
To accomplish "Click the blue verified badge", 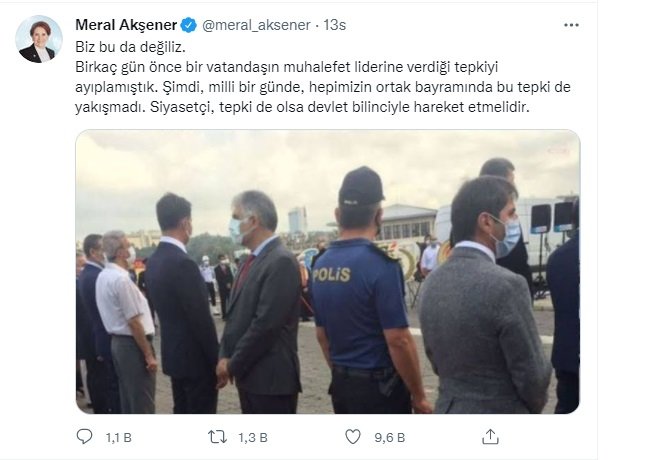I will tap(188, 25).
